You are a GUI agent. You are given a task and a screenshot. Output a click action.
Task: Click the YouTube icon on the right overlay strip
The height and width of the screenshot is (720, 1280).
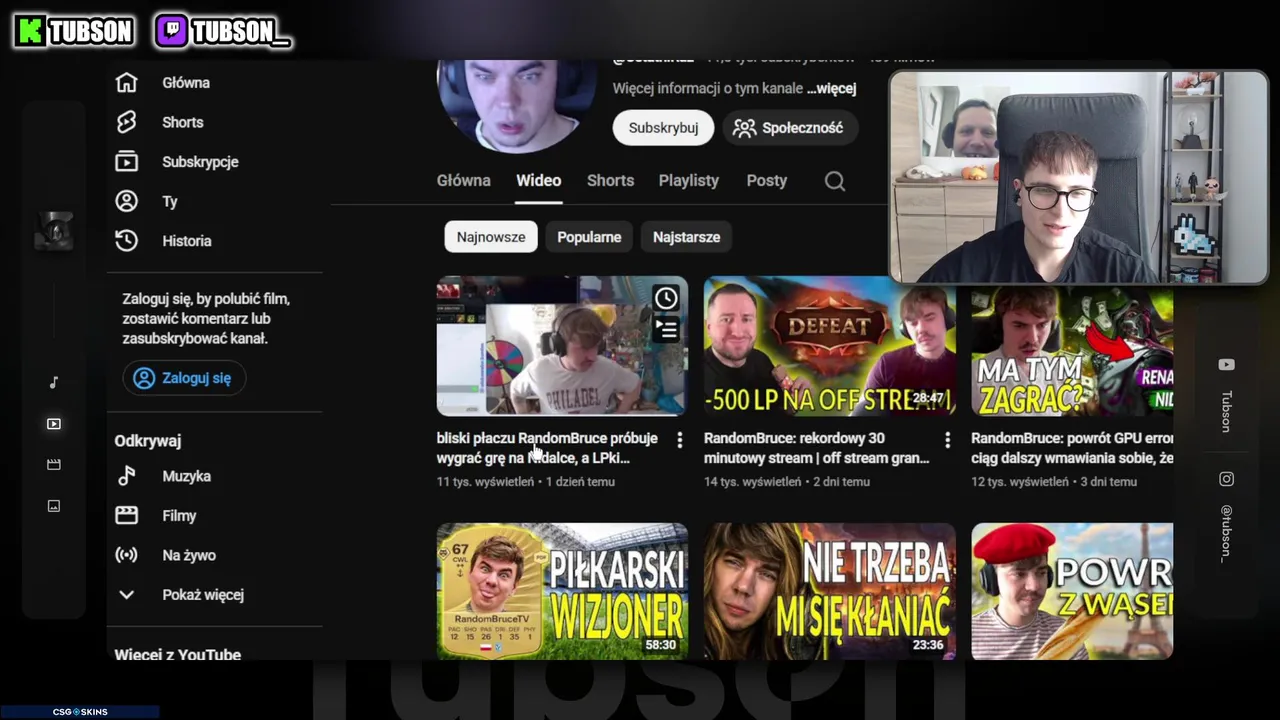coord(1226,365)
